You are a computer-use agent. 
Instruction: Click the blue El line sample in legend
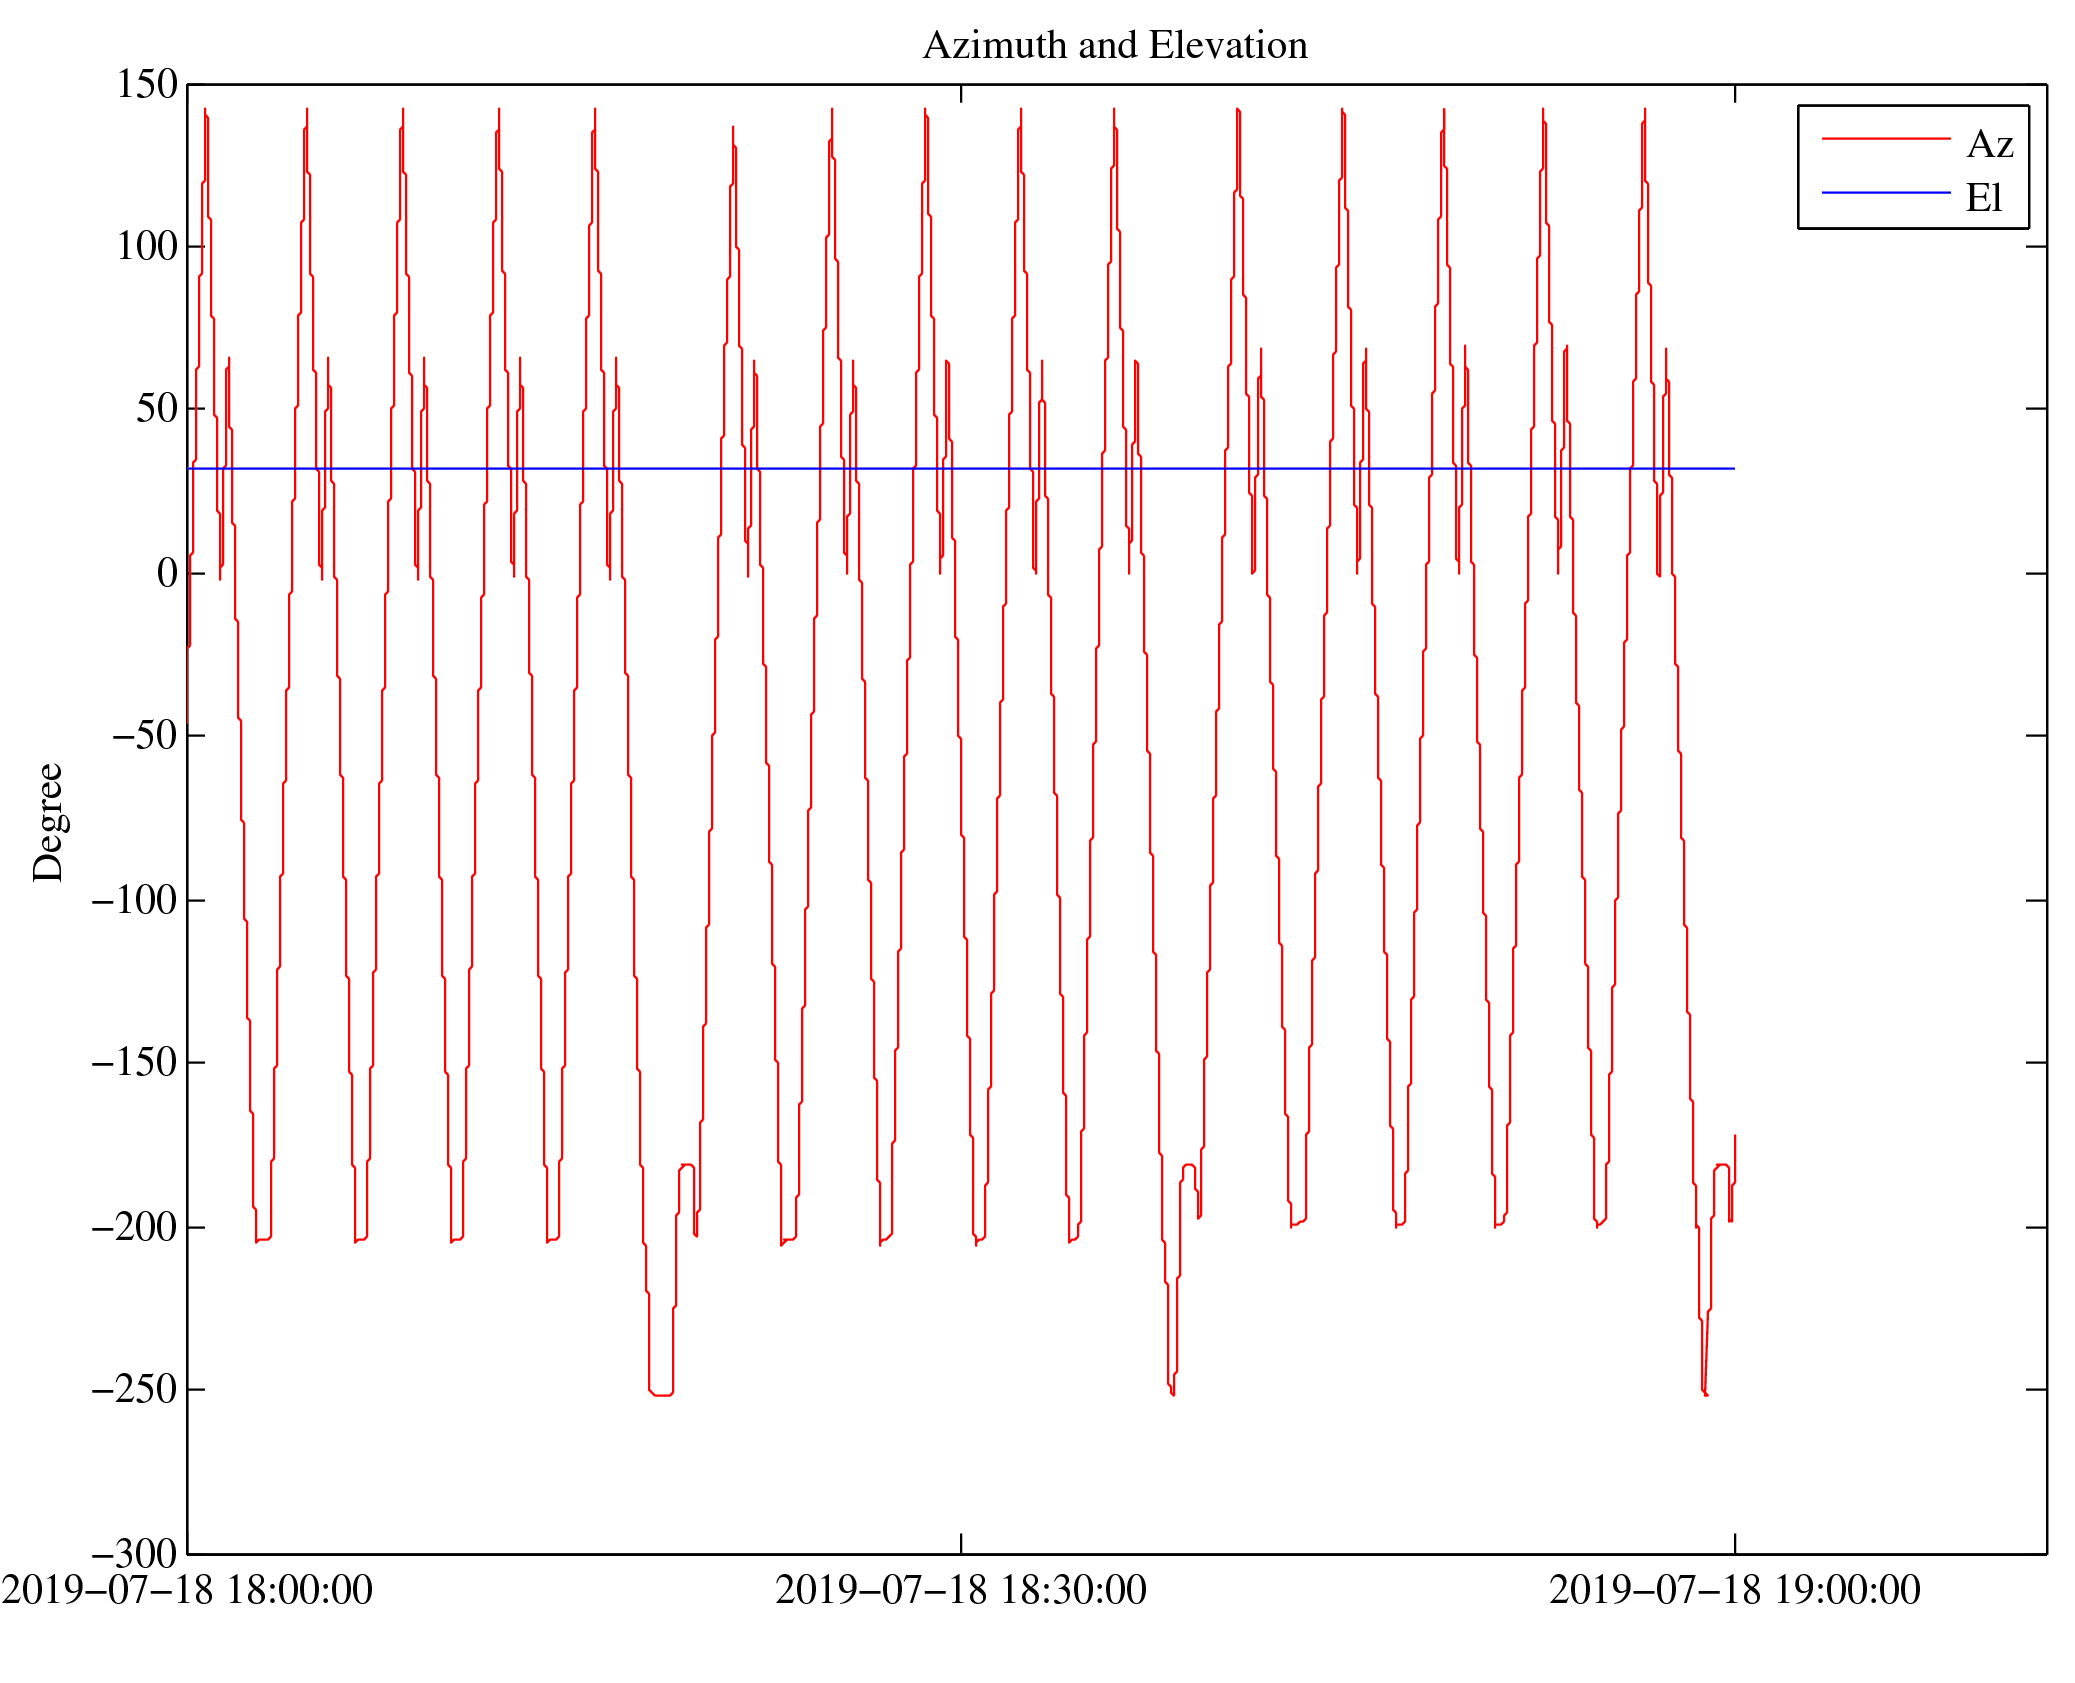pyautogui.click(x=1885, y=192)
